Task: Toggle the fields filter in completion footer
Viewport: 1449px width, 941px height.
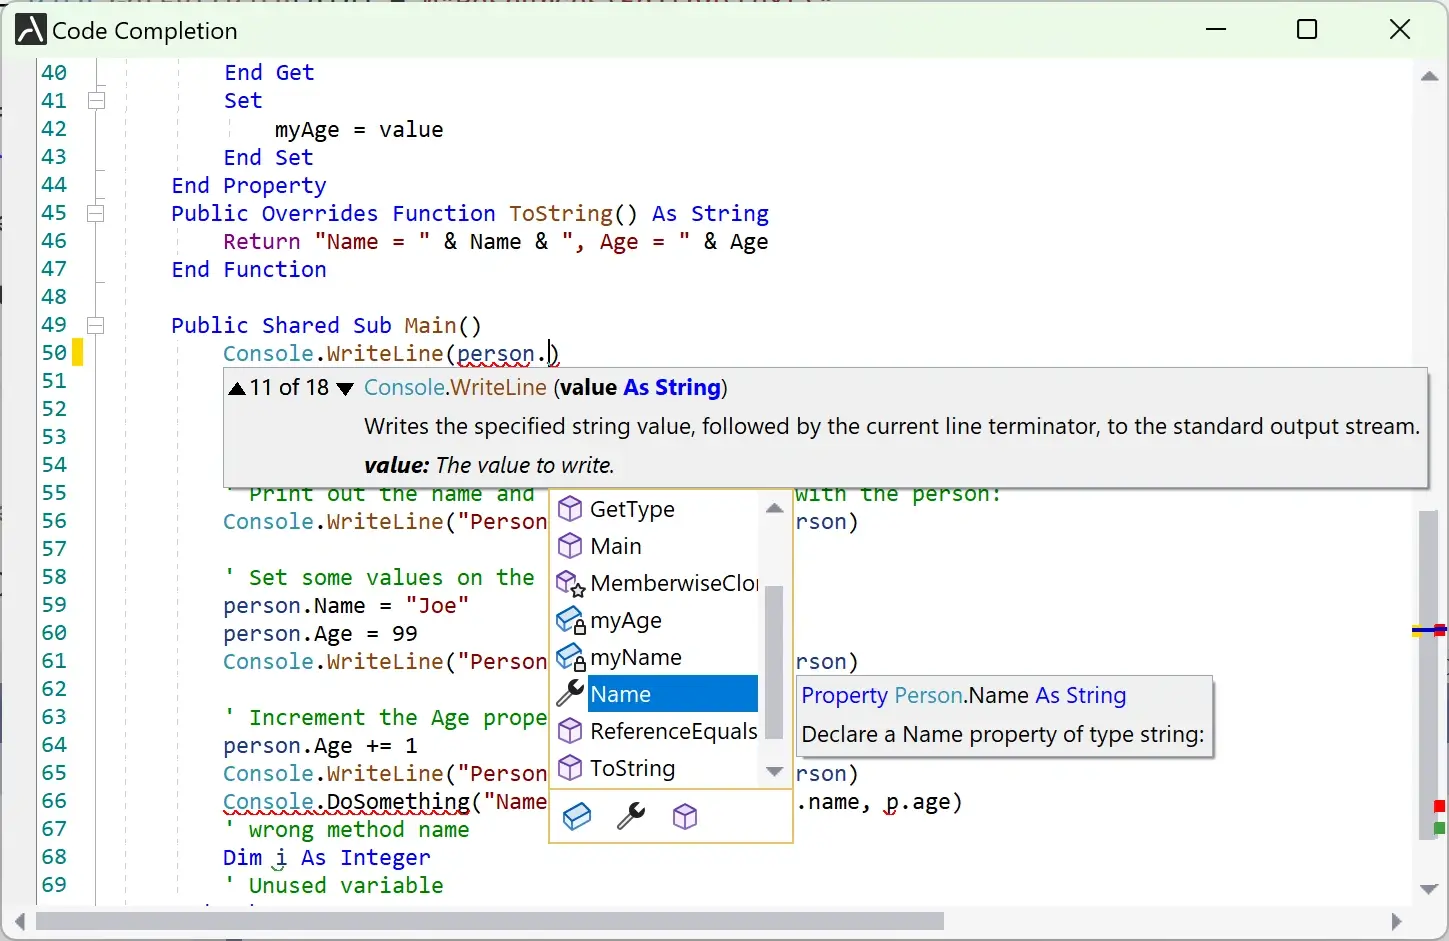Action: [577, 817]
